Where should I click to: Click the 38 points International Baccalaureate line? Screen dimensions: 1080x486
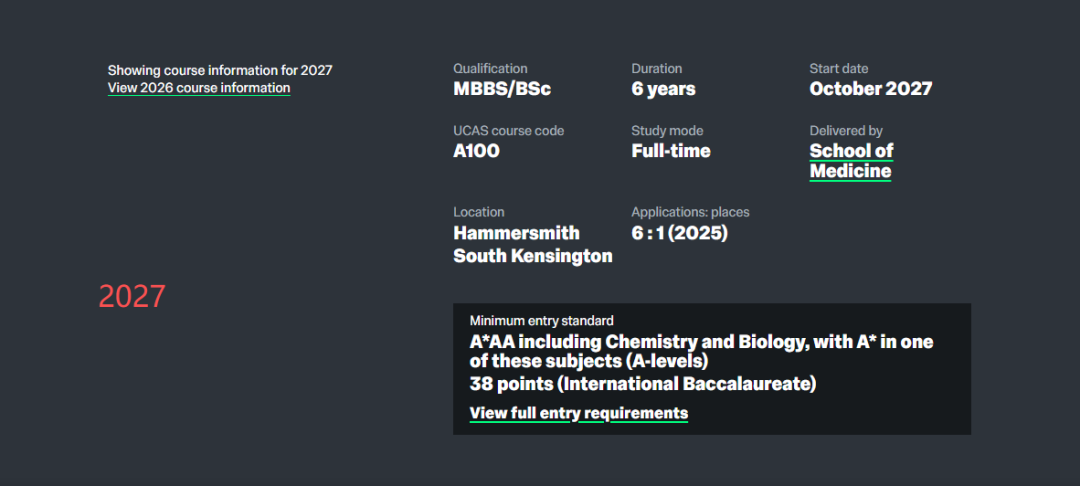coord(642,384)
